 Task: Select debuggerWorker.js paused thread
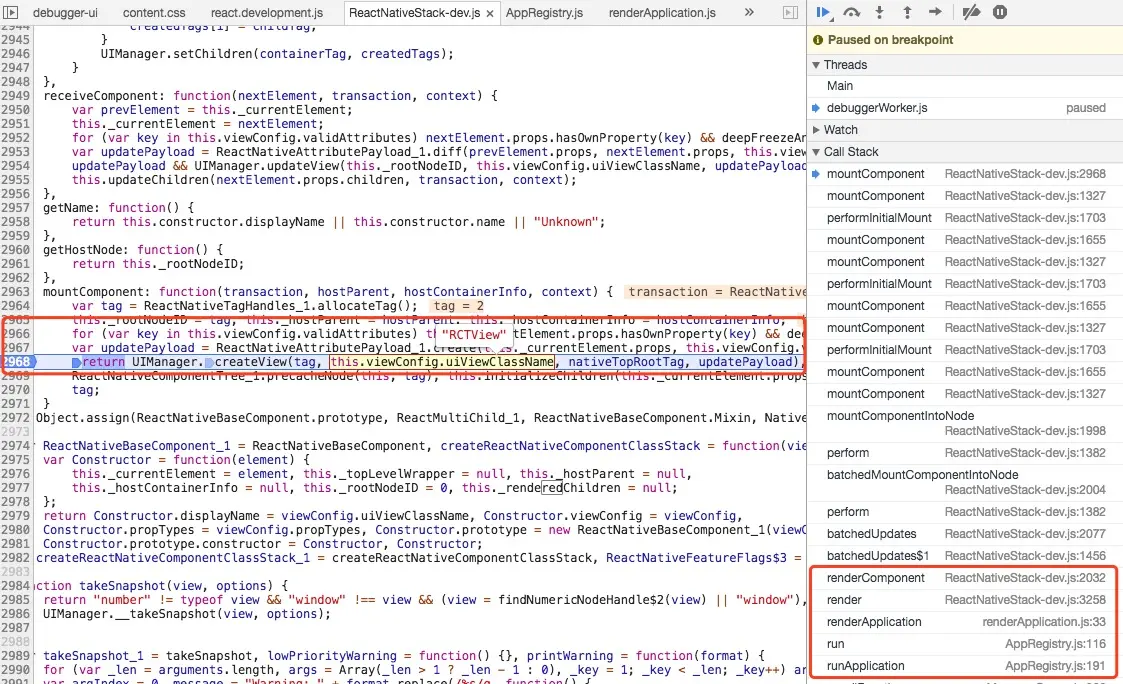(965, 108)
